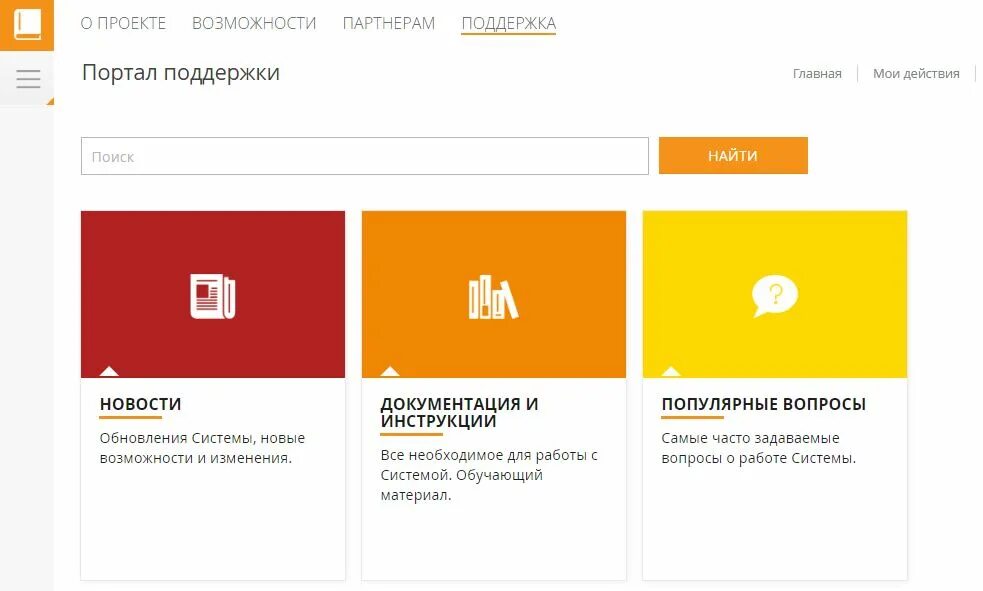The width and height of the screenshot is (983, 591).
Task: Go to the ПАРТНЕРАМ section
Action: 390,21
